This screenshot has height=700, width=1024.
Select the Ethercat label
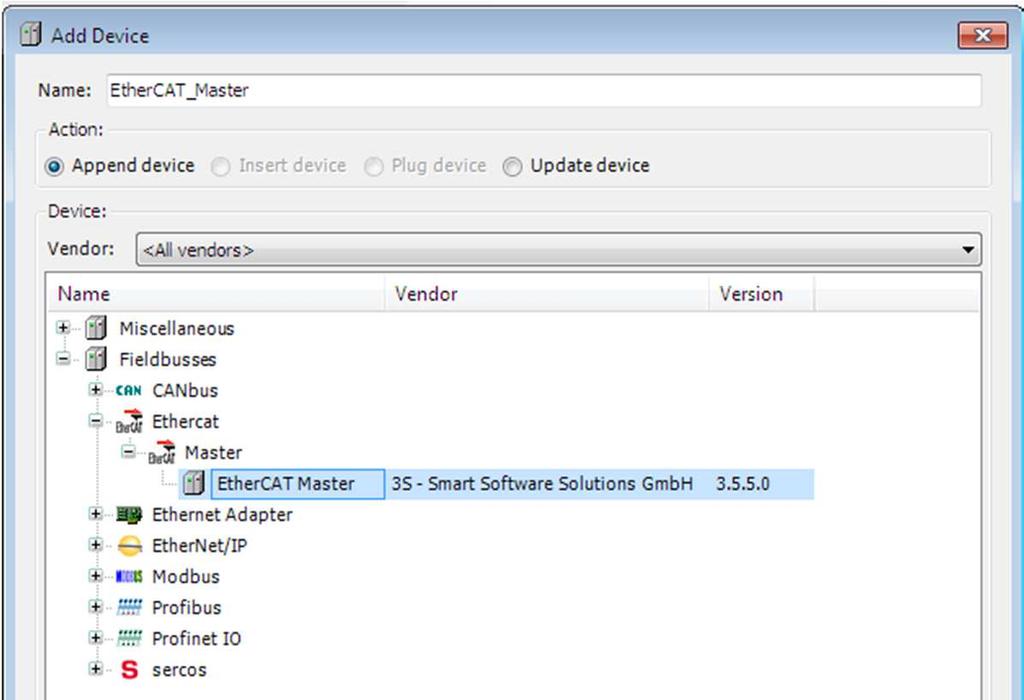185,422
